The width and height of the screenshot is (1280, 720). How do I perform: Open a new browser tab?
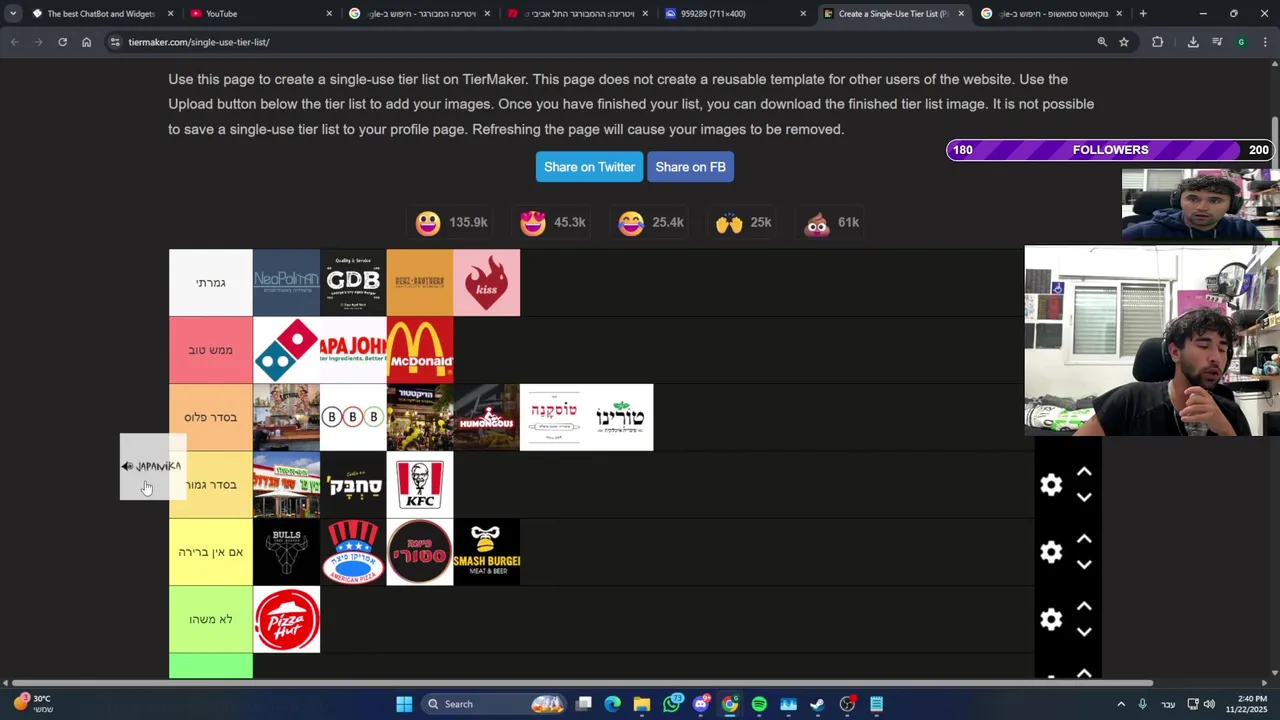[x=1143, y=14]
